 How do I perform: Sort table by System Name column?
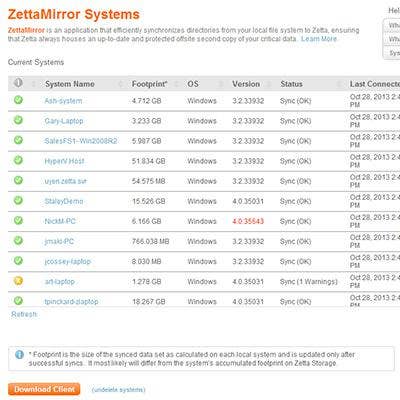(70, 84)
